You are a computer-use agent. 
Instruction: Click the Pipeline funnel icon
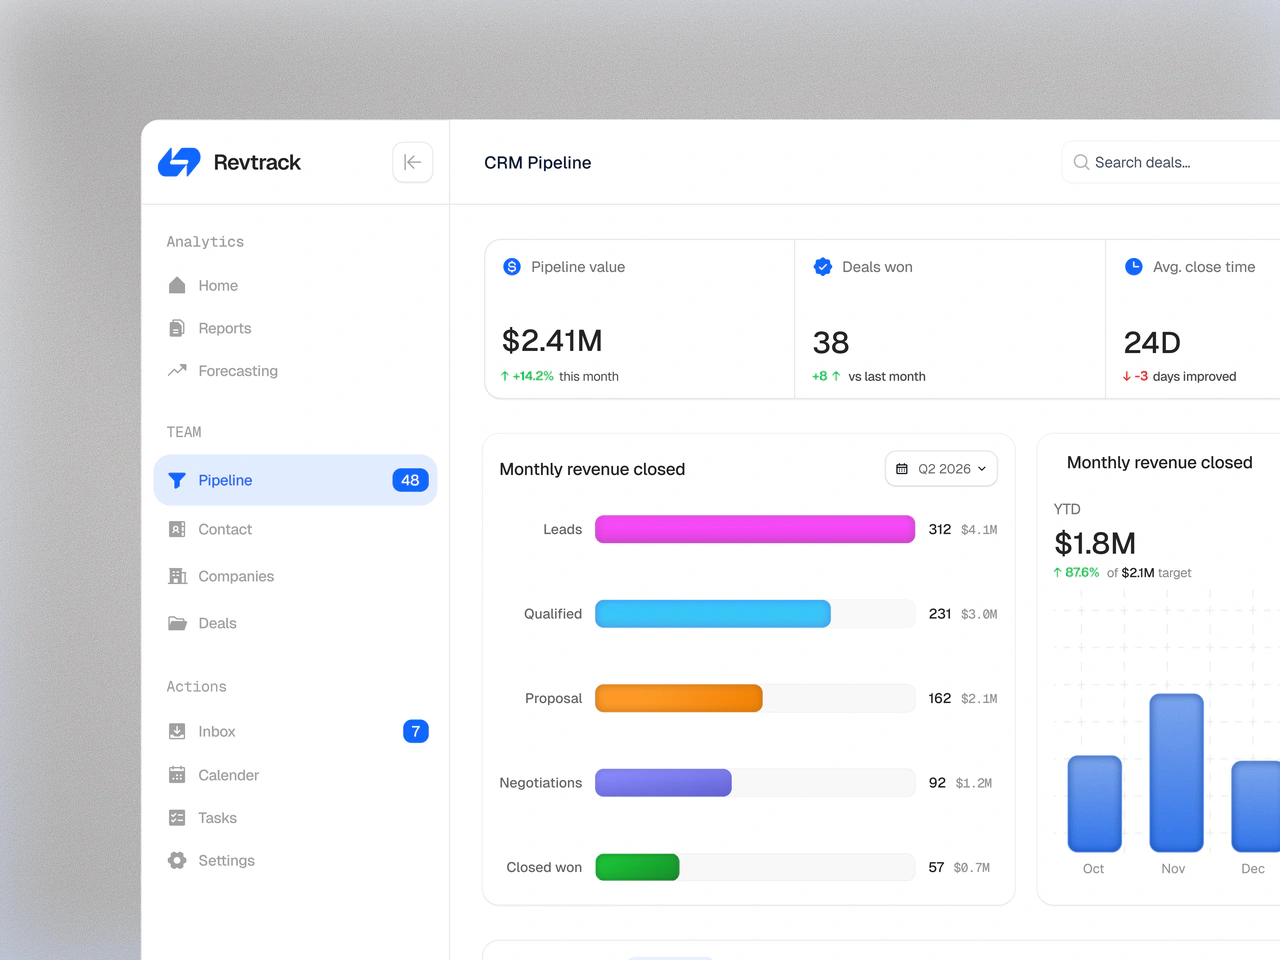click(177, 480)
